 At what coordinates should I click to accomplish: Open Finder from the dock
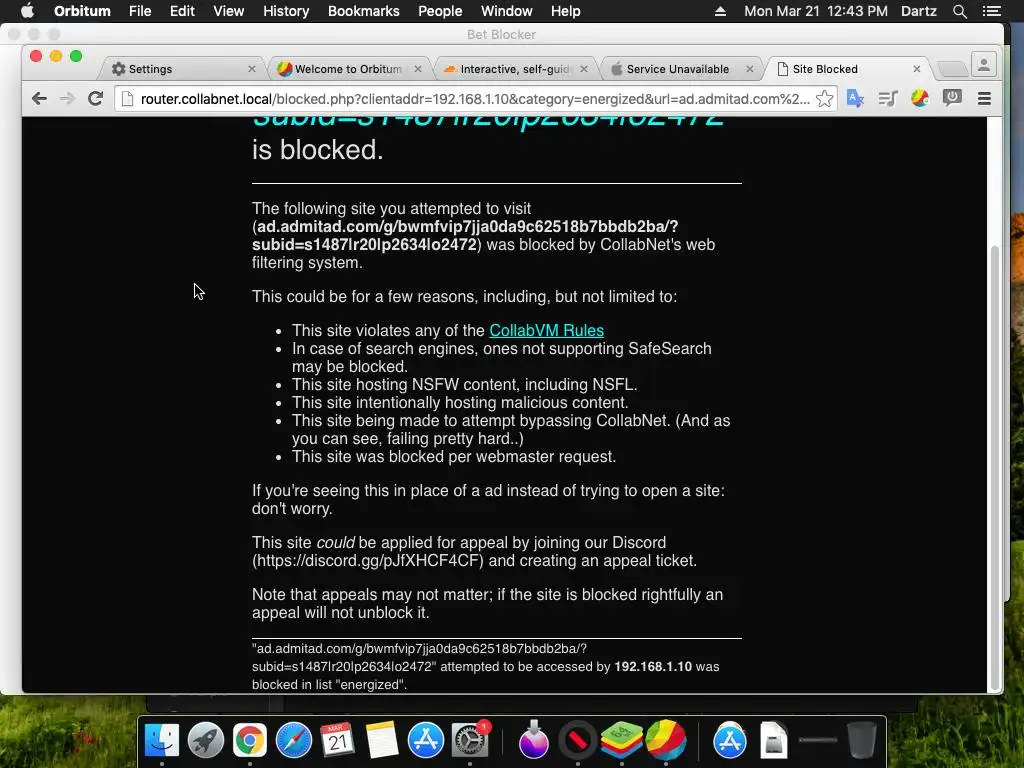[x=161, y=741]
